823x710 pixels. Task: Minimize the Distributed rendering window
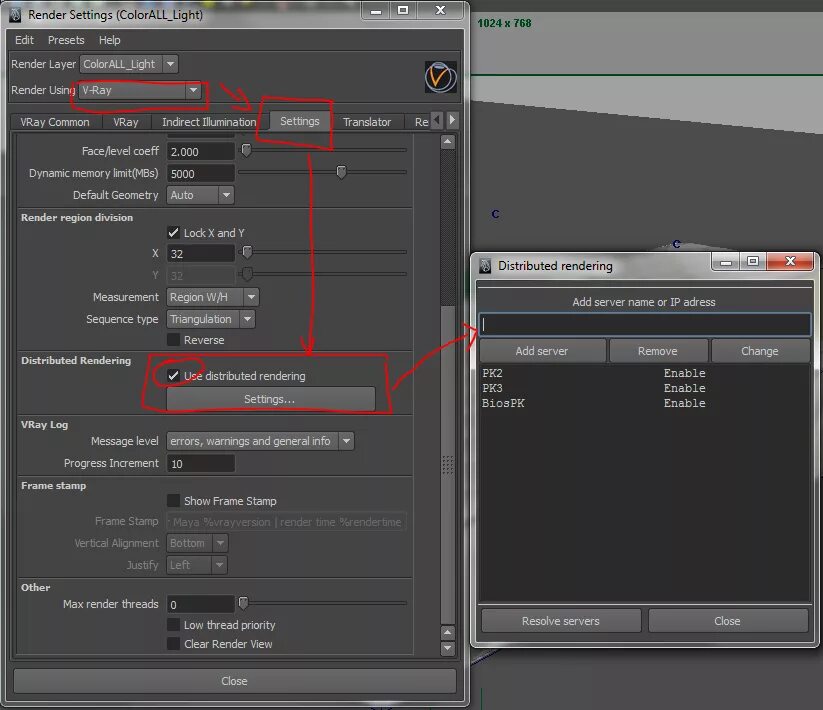[x=726, y=262]
